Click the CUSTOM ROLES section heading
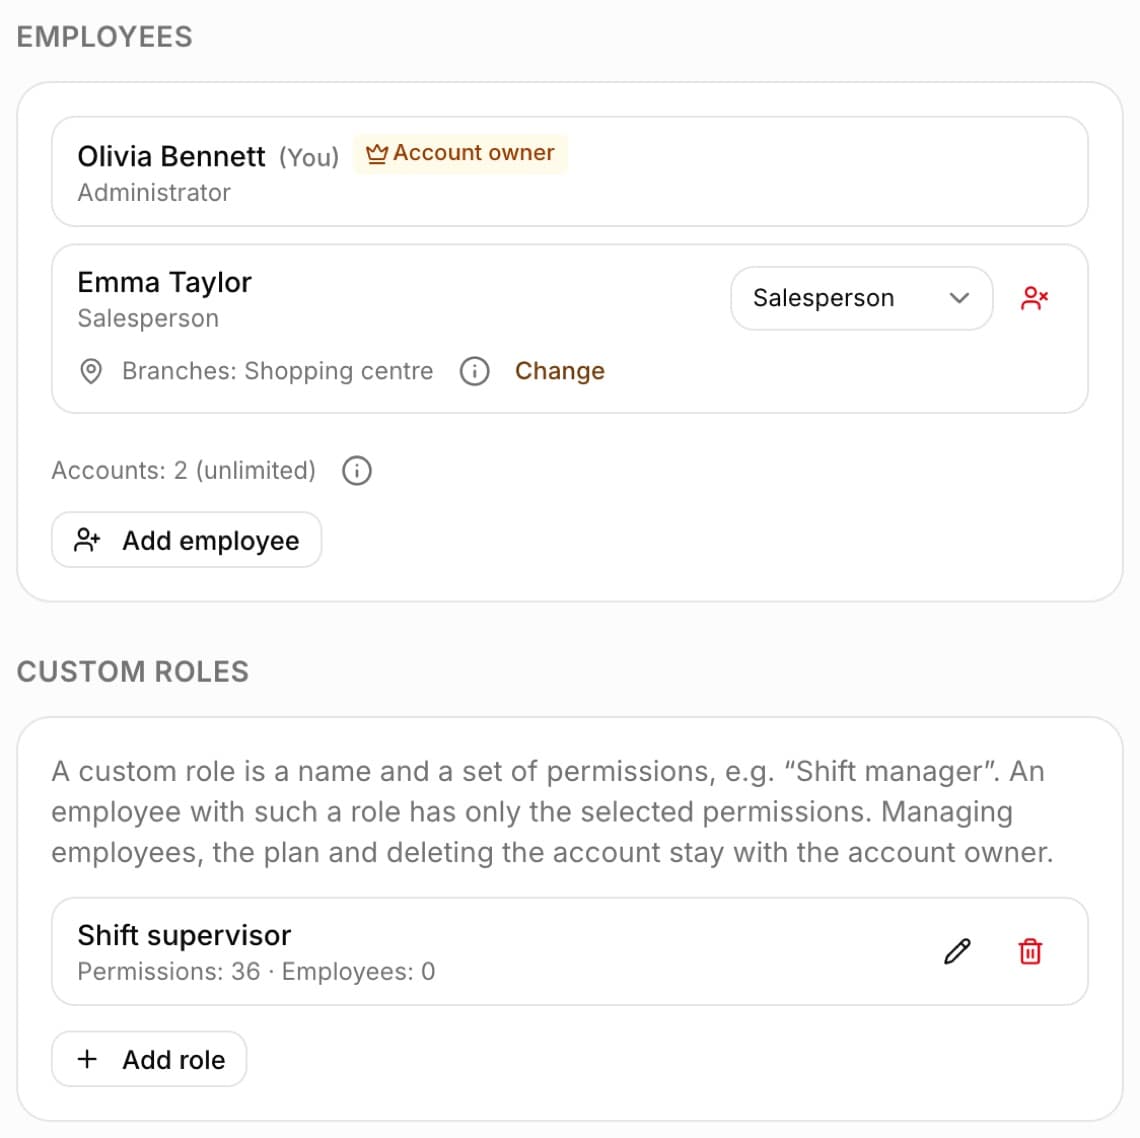Viewport: 1140px width, 1138px height. [133, 672]
